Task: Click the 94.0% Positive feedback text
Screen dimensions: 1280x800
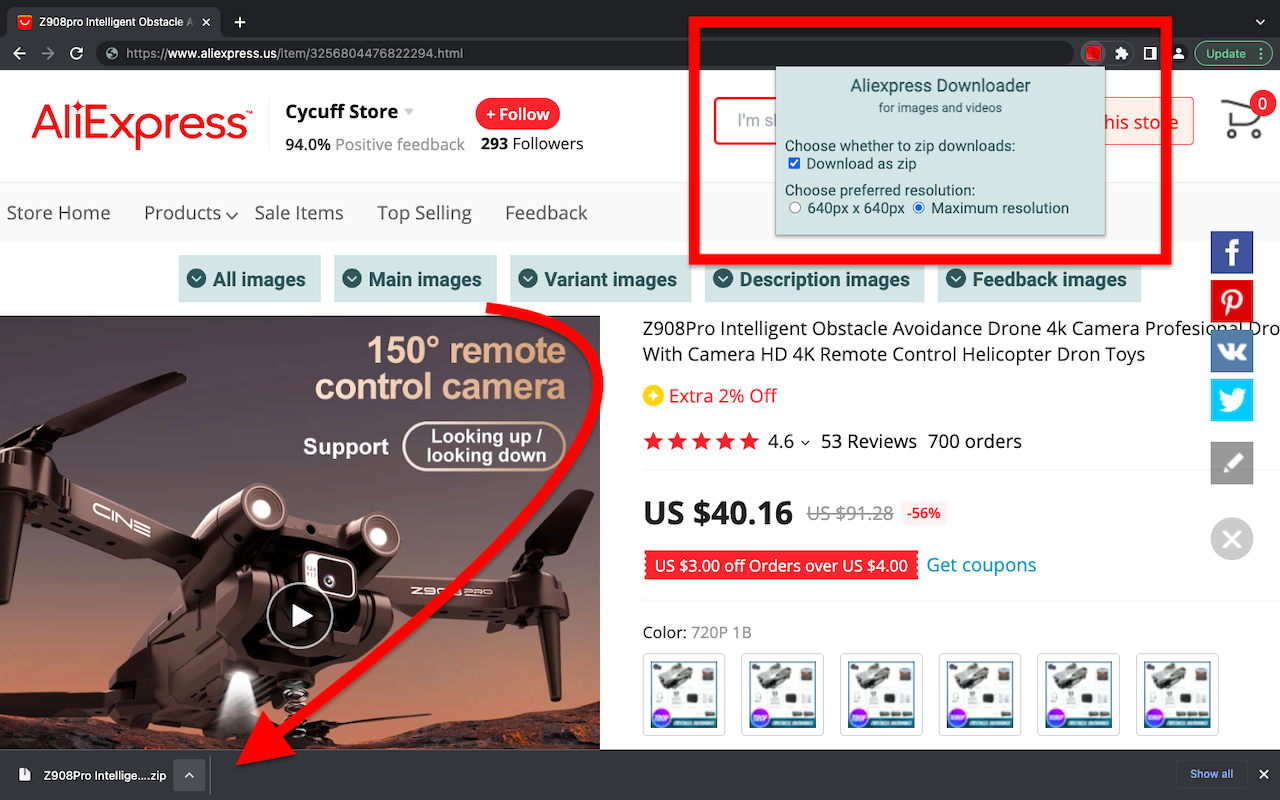Action: click(375, 144)
